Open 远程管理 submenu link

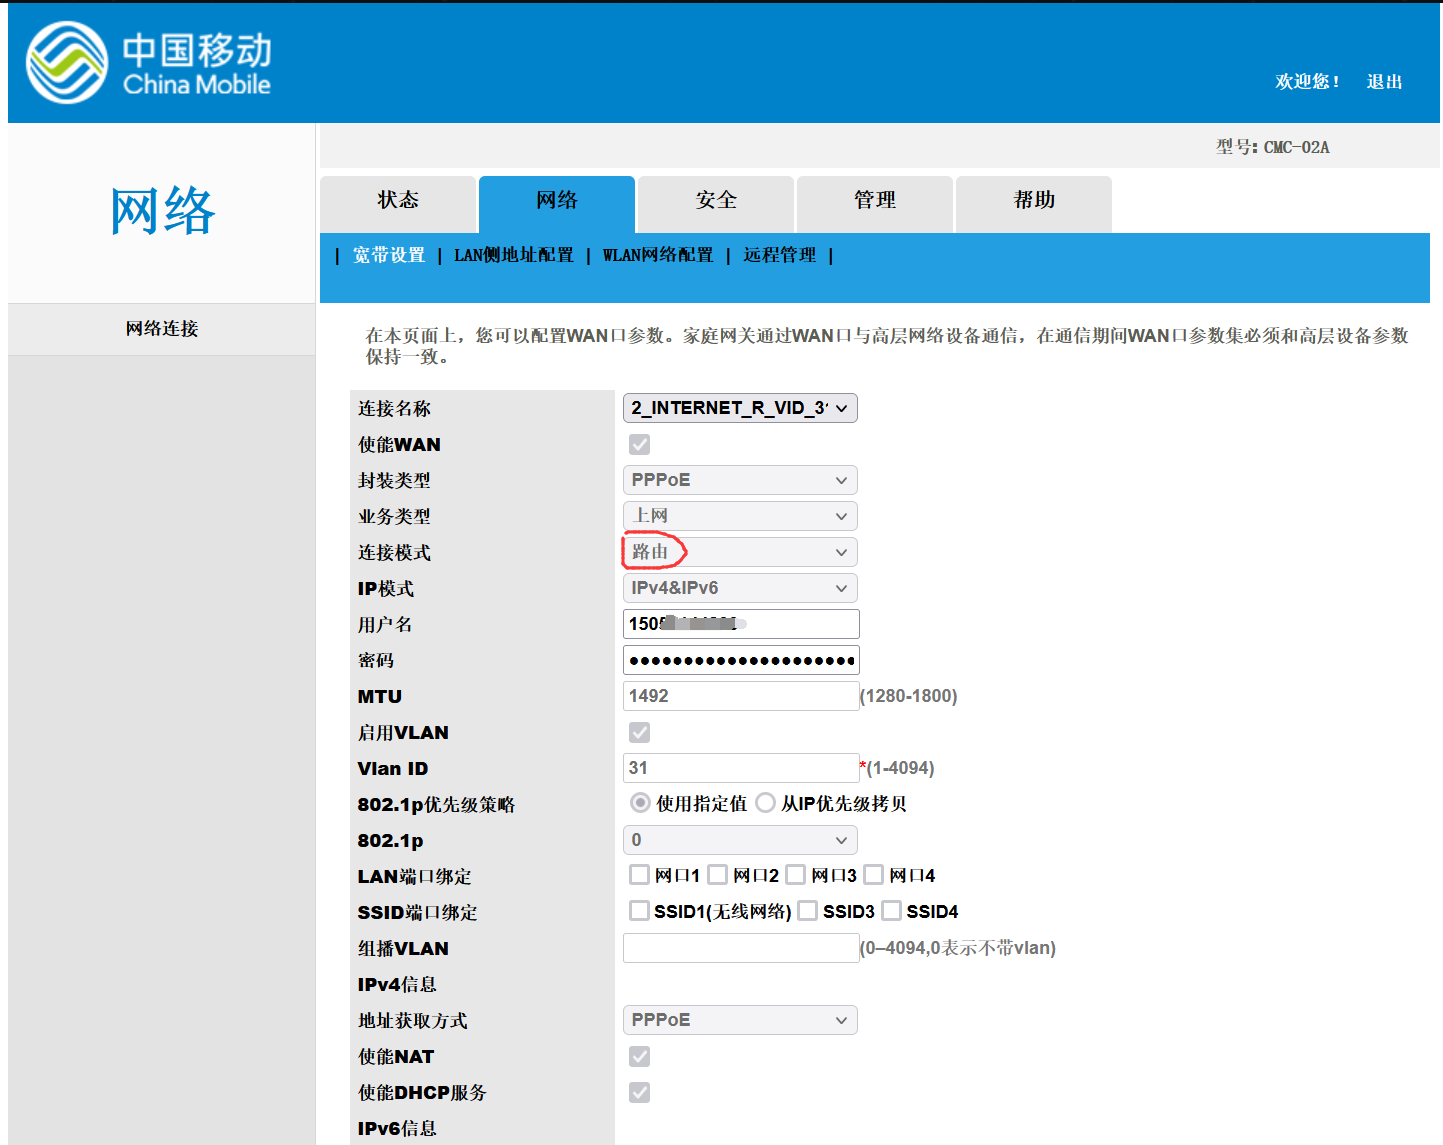point(780,256)
